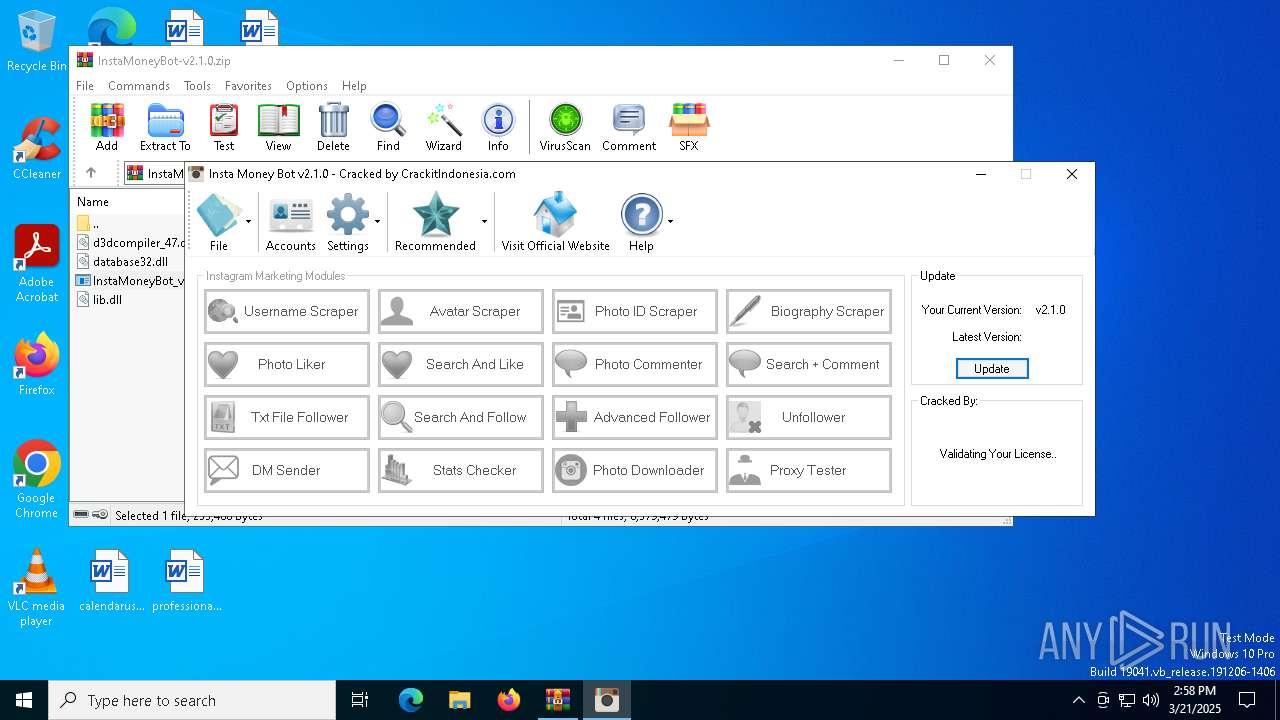This screenshot has width=1280, height=720.
Task: Click WinRAR View icon
Action: pos(278,127)
